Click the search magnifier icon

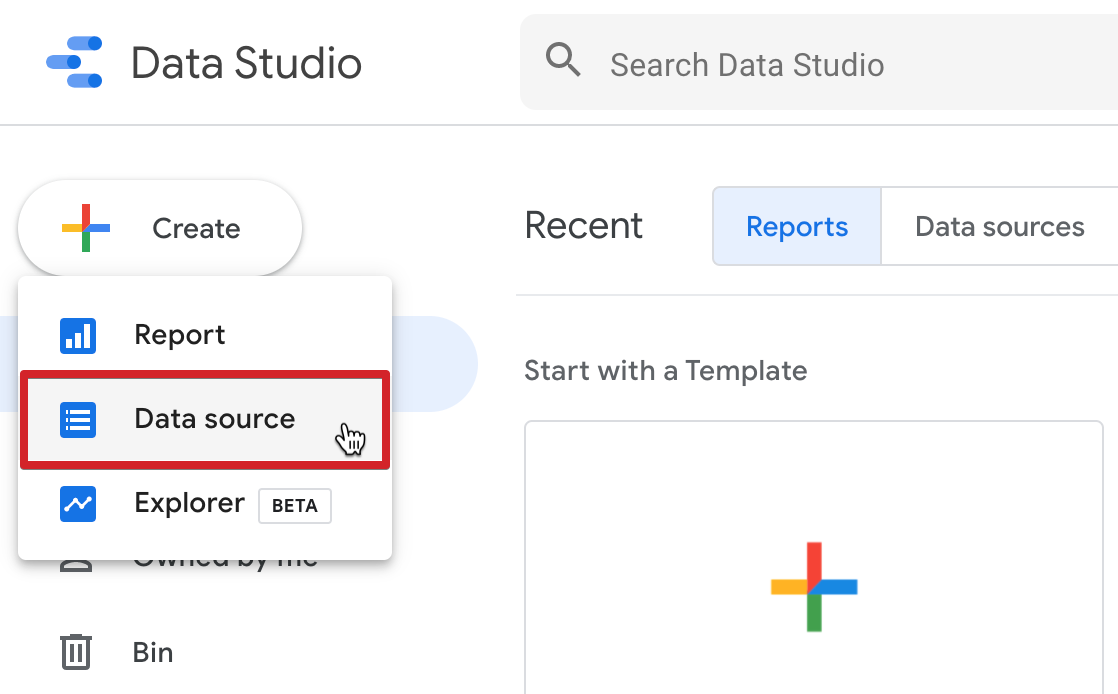563,60
